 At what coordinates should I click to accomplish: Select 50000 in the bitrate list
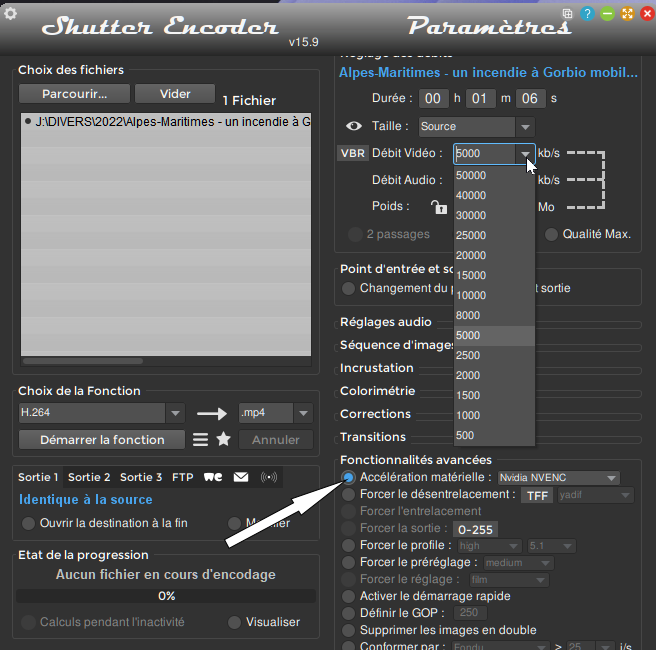tap(494, 175)
